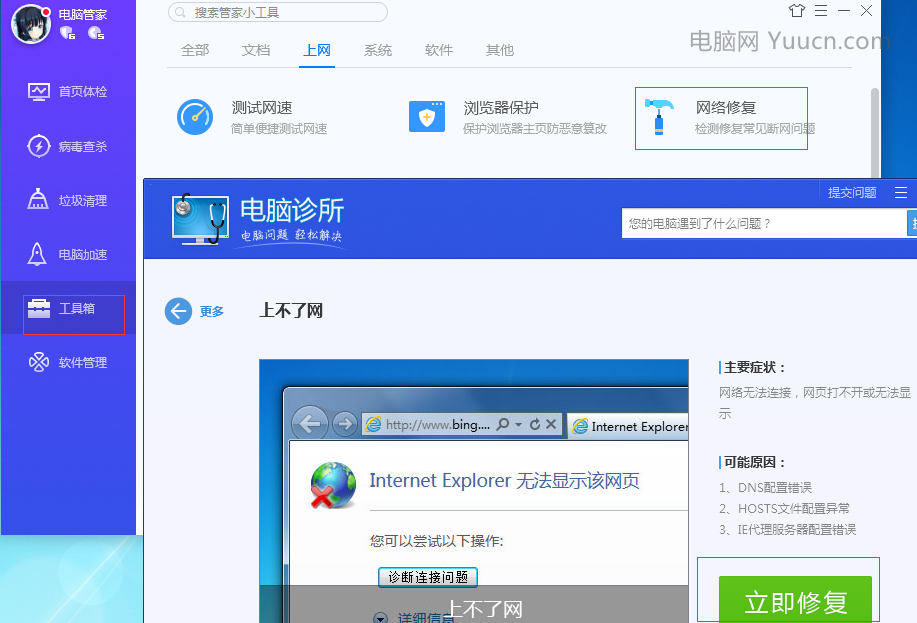Click the 垃圾清理 broom icon
Image resolution: width=917 pixels, height=623 pixels.
[38, 199]
